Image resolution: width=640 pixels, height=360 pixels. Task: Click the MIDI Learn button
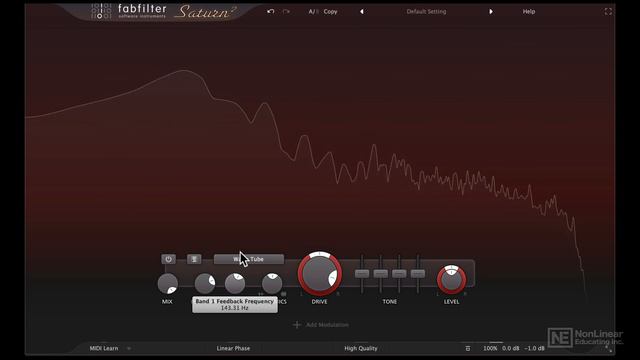pyautogui.click(x=104, y=348)
